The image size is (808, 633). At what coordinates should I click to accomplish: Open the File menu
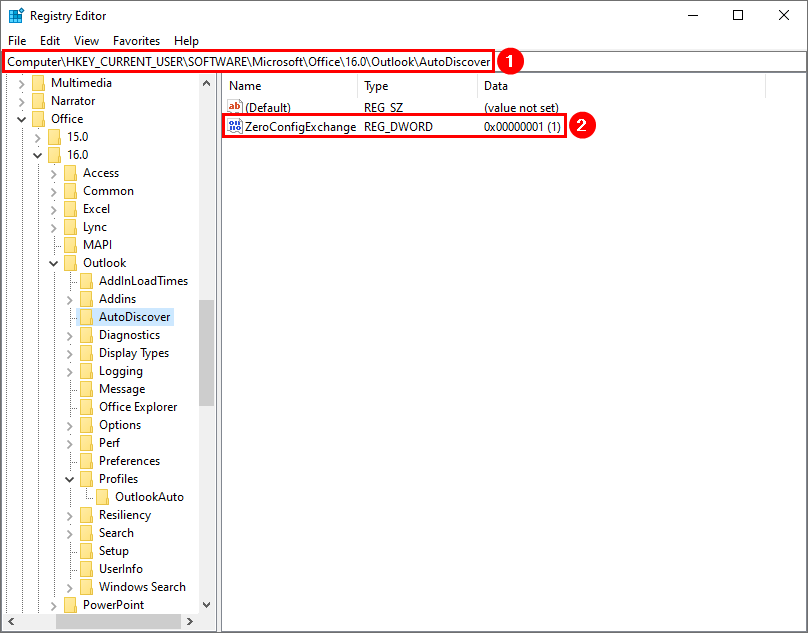(17, 41)
